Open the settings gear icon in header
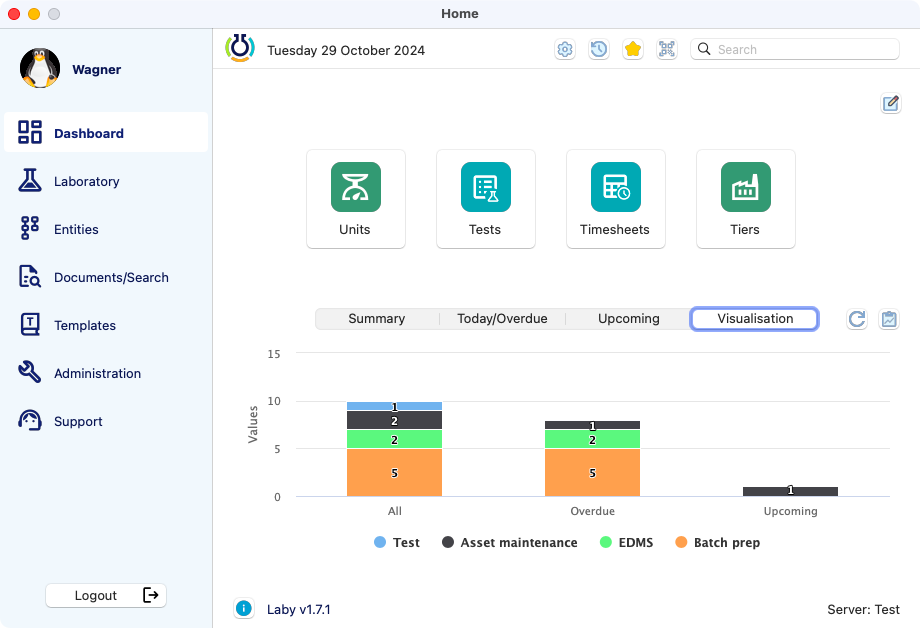 click(x=564, y=49)
